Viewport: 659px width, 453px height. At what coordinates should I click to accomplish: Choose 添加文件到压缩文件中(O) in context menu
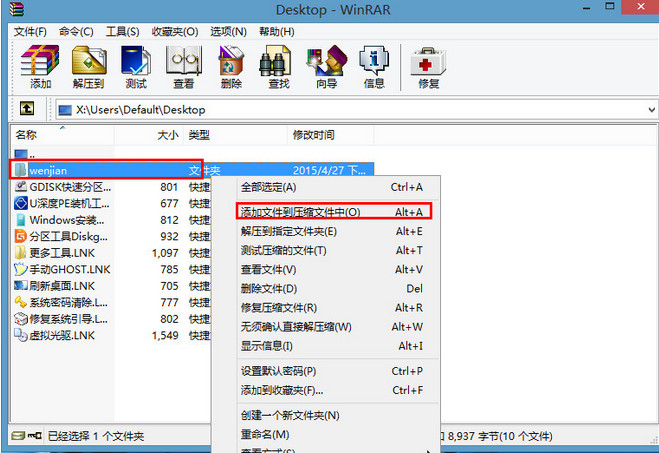click(332, 212)
